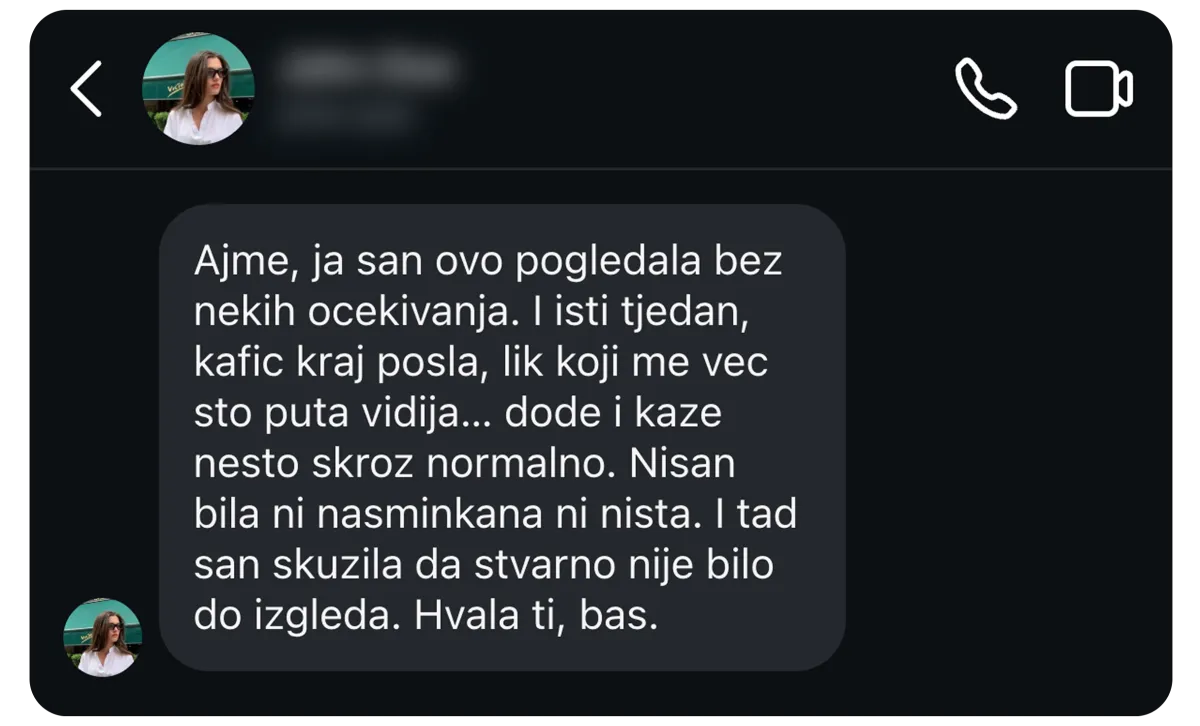The width and height of the screenshot is (1200, 726).
Task: Tap the small sender avatar beside the message
Action: pos(103,637)
